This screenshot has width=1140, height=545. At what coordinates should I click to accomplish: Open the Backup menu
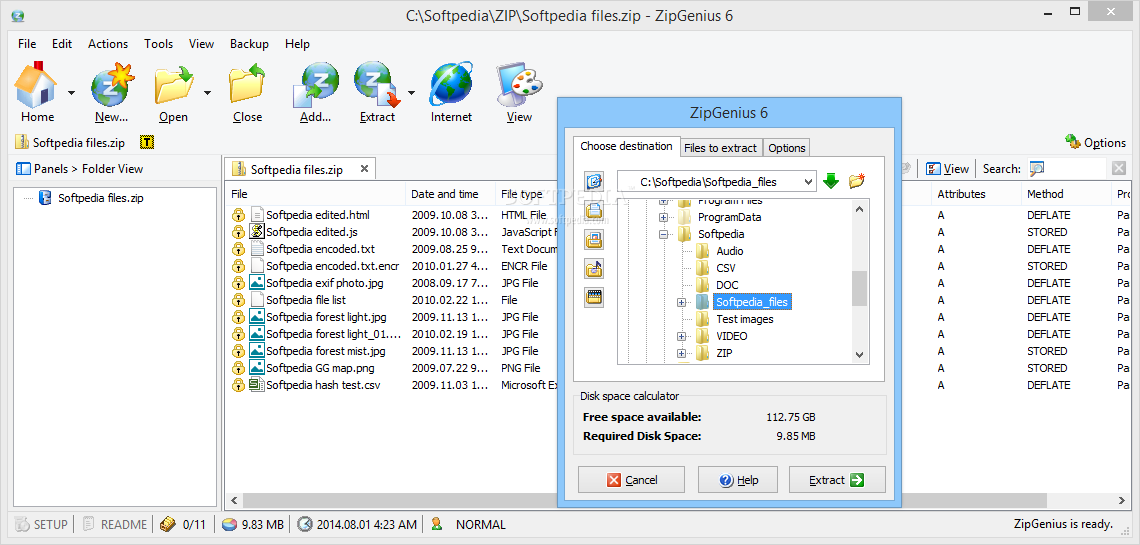coord(249,44)
